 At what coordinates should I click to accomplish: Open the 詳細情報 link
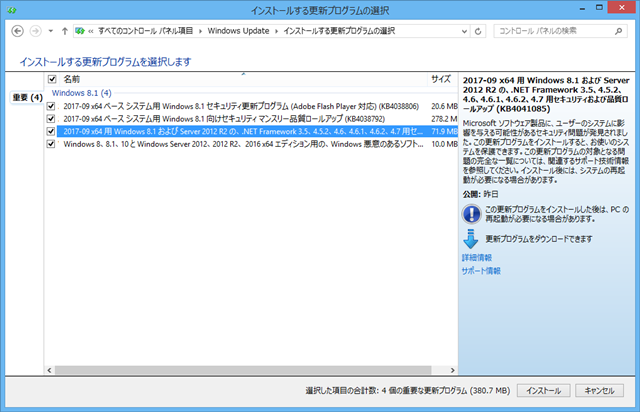pos(477,258)
